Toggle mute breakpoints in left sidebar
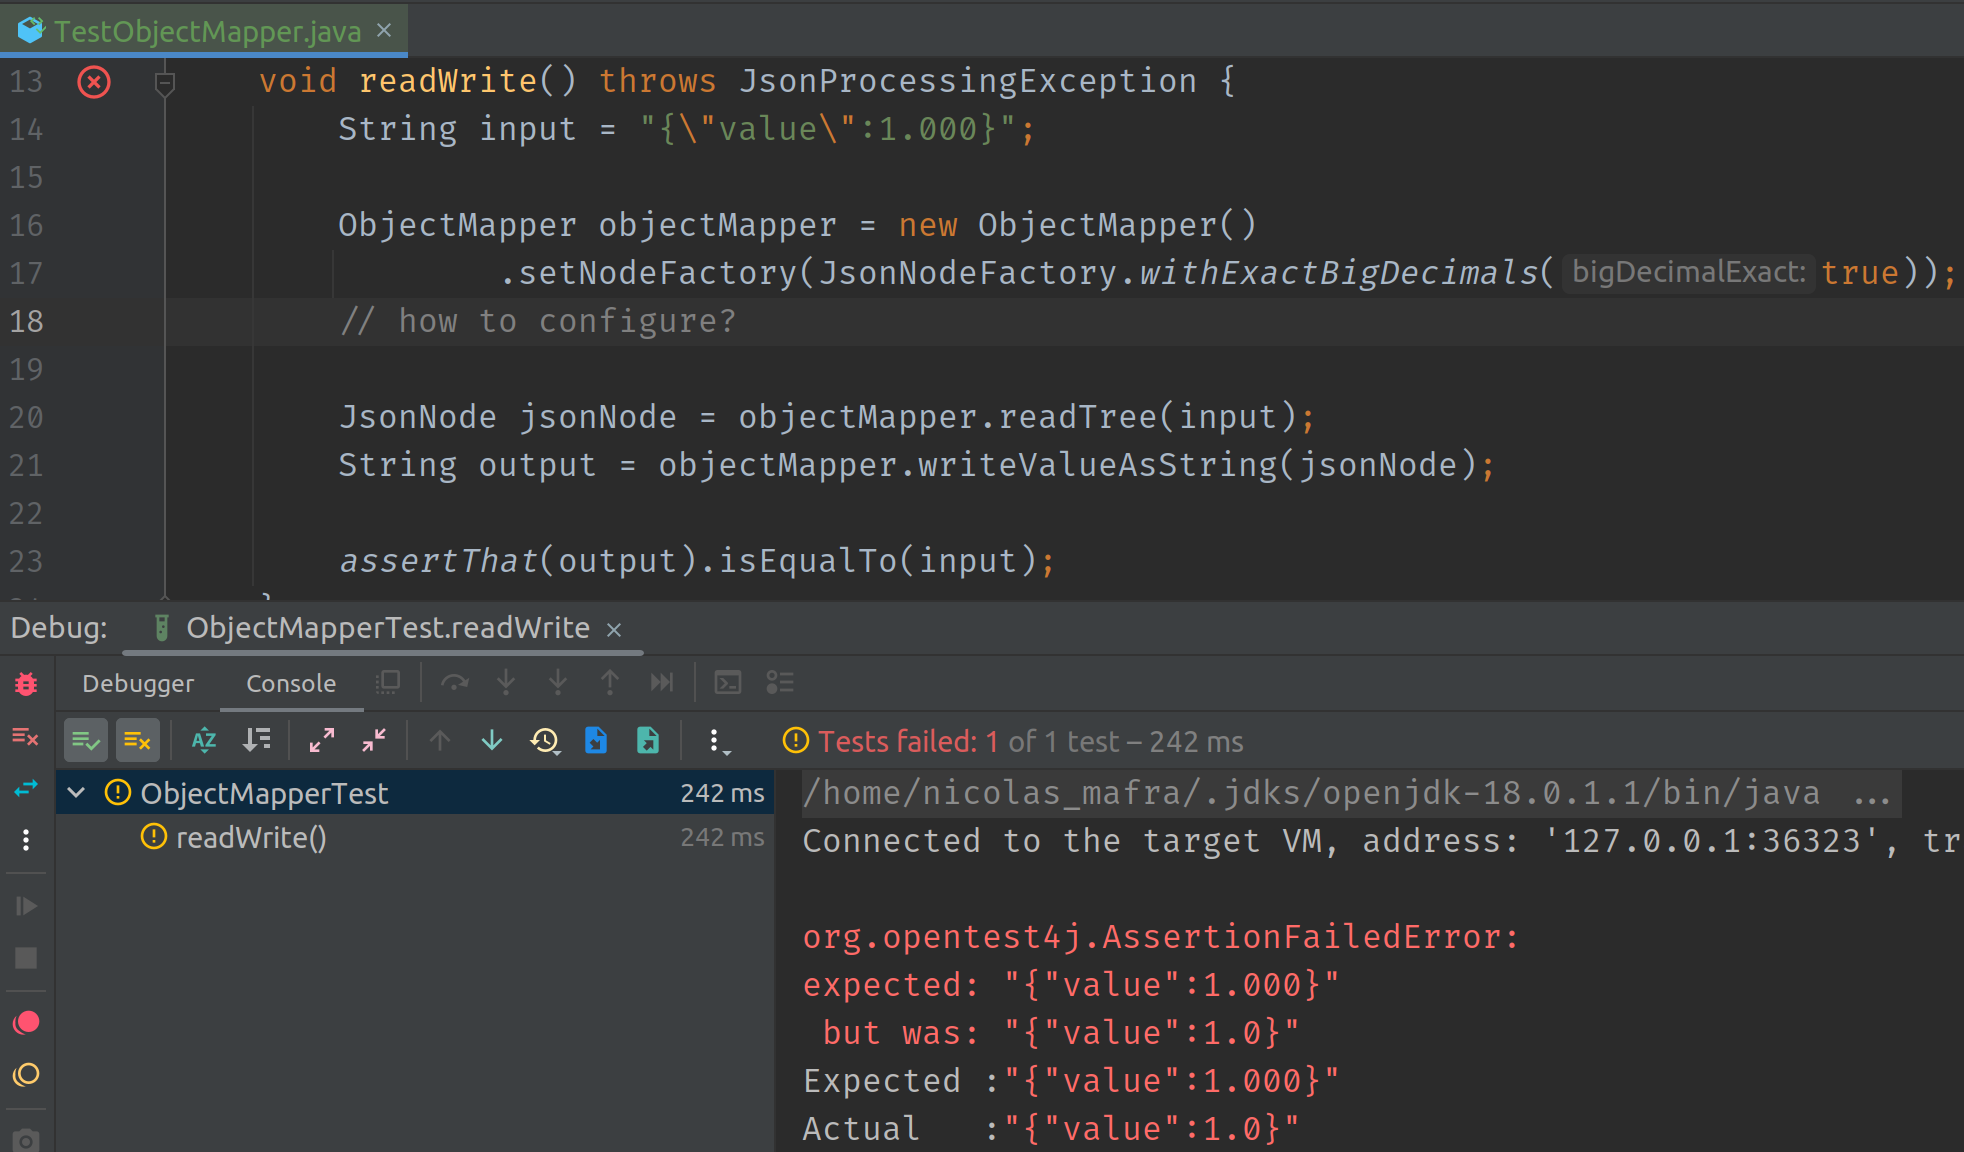The width and height of the screenshot is (1964, 1152). (x=26, y=1075)
